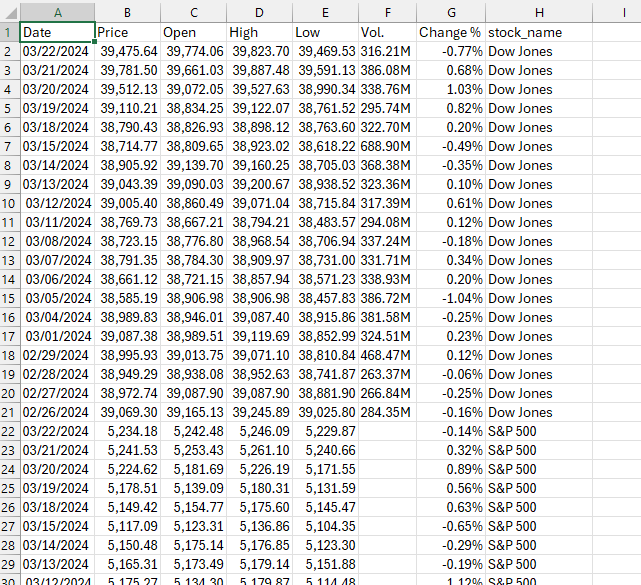Select column E header
The height and width of the screenshot is (585, 641).
[x=325, y=12]
